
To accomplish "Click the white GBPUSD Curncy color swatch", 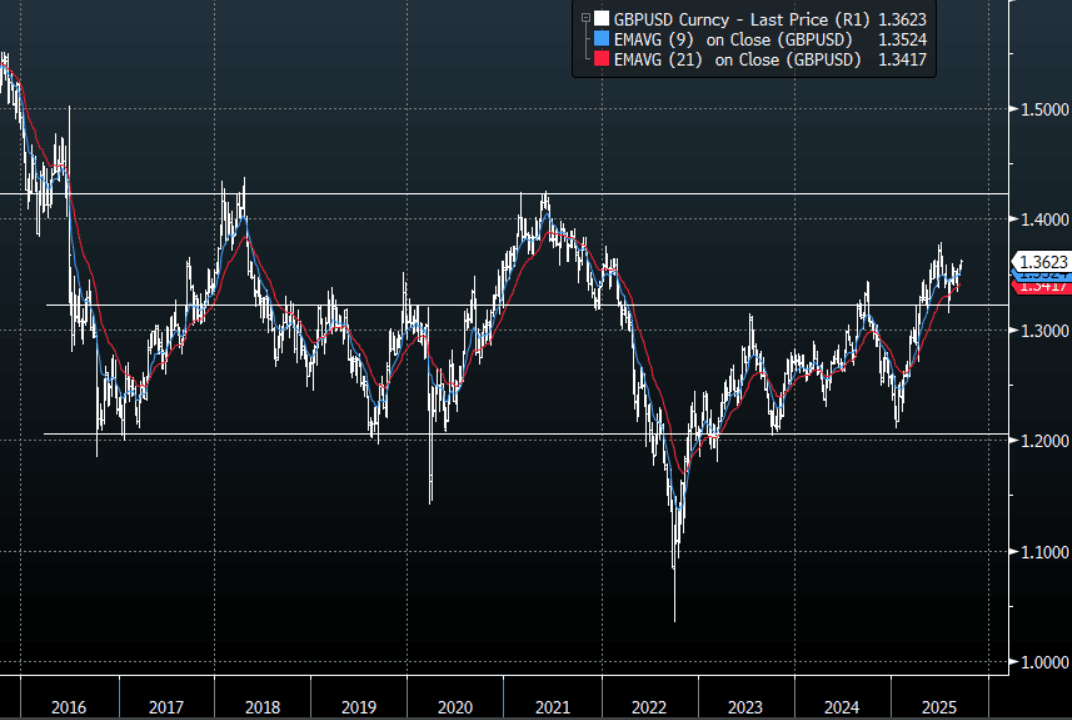I will pyautogui.click(x=602, y=18).
